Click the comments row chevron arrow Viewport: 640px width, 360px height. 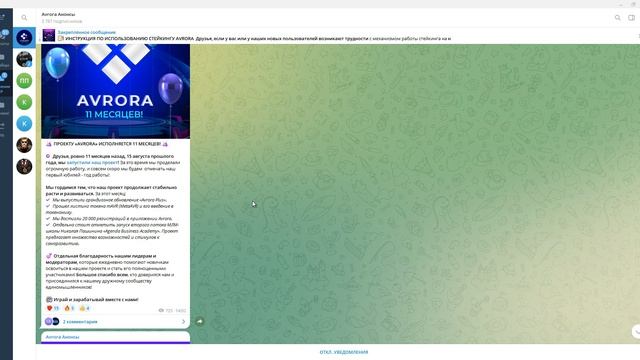pyautogui.click(x=183, y=322)
